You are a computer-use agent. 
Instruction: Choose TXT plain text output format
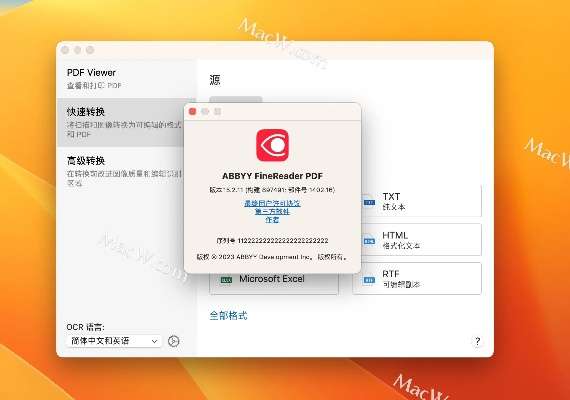[421, 201]
